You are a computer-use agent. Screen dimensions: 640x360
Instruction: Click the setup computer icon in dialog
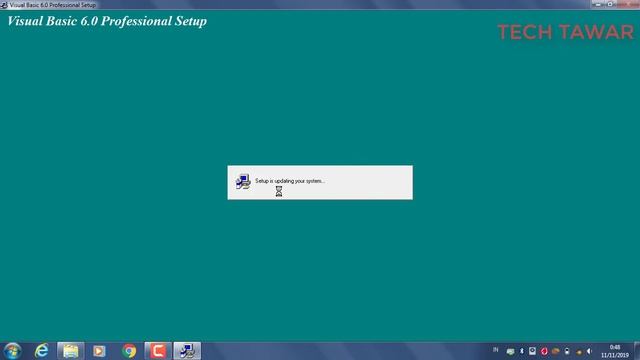point(243,182)
